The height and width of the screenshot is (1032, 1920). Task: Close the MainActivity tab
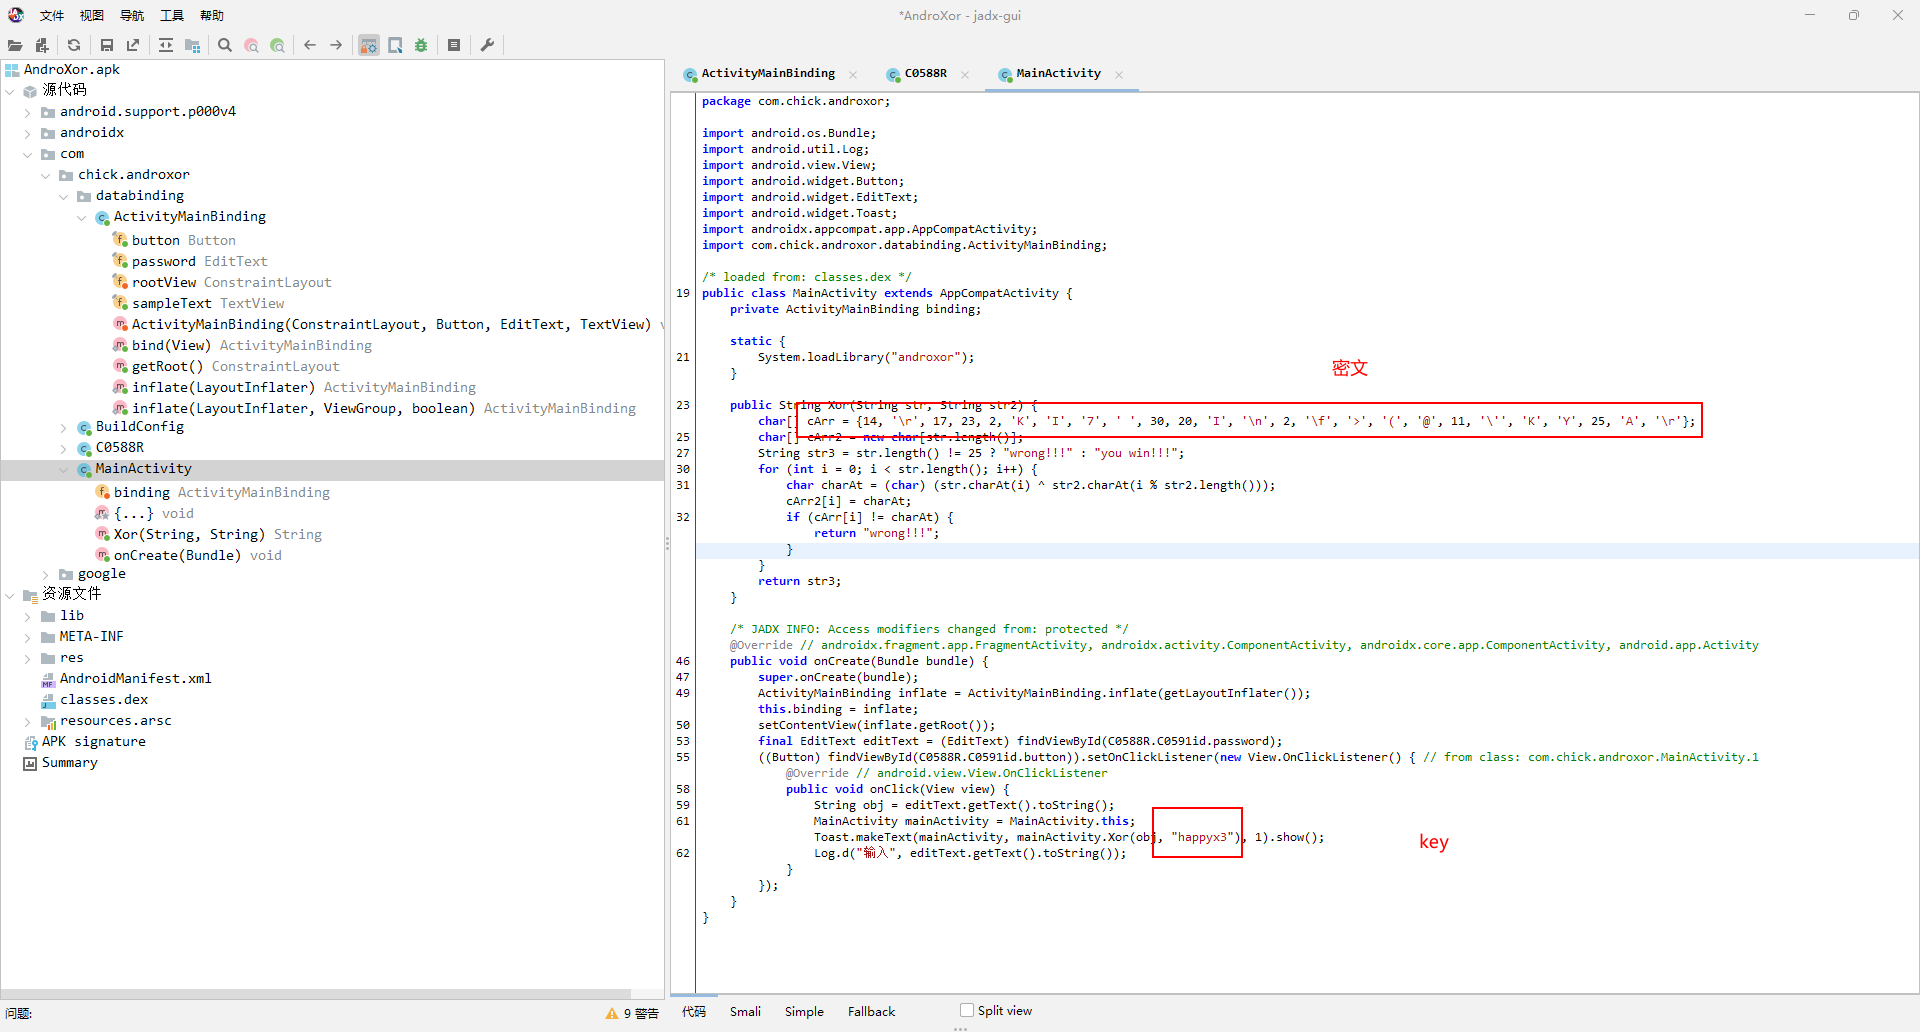click(x=1119, y=75)
